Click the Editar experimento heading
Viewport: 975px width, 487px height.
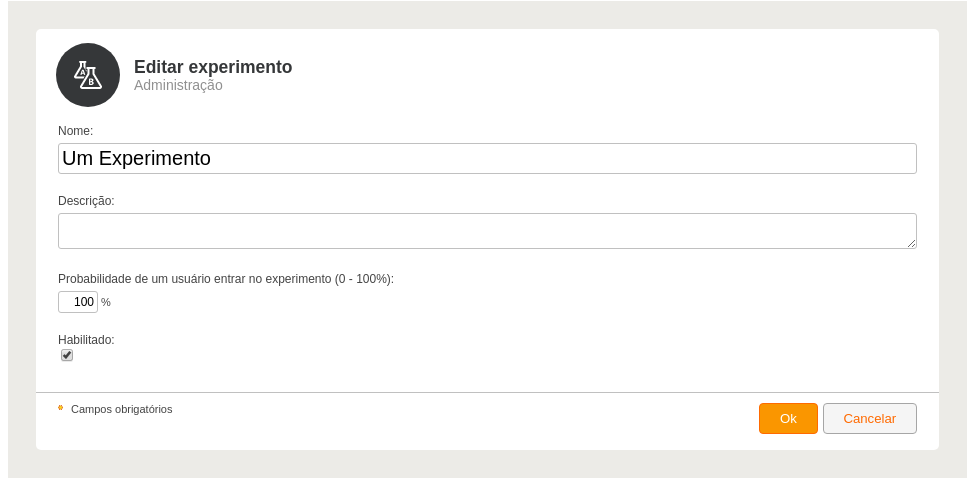click(x=213, y=67)
